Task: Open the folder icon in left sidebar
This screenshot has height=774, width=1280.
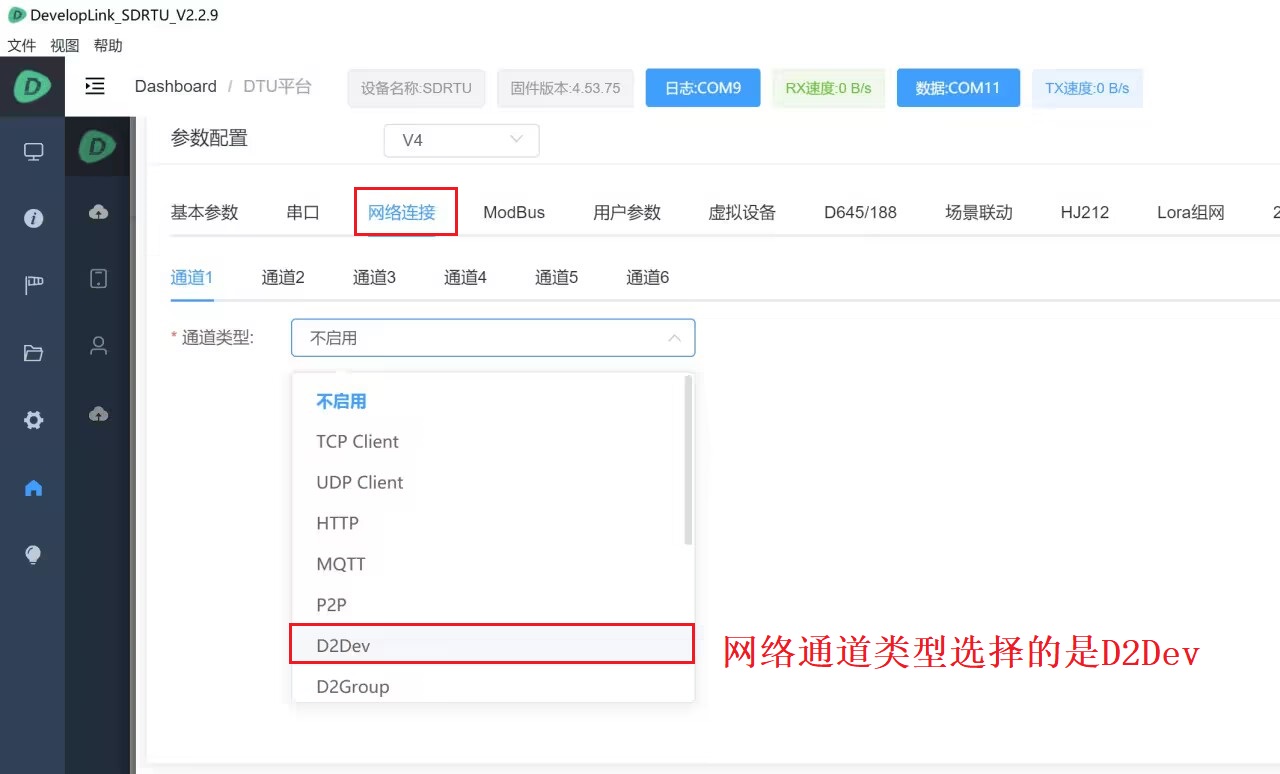Action: tap(34, 353)
